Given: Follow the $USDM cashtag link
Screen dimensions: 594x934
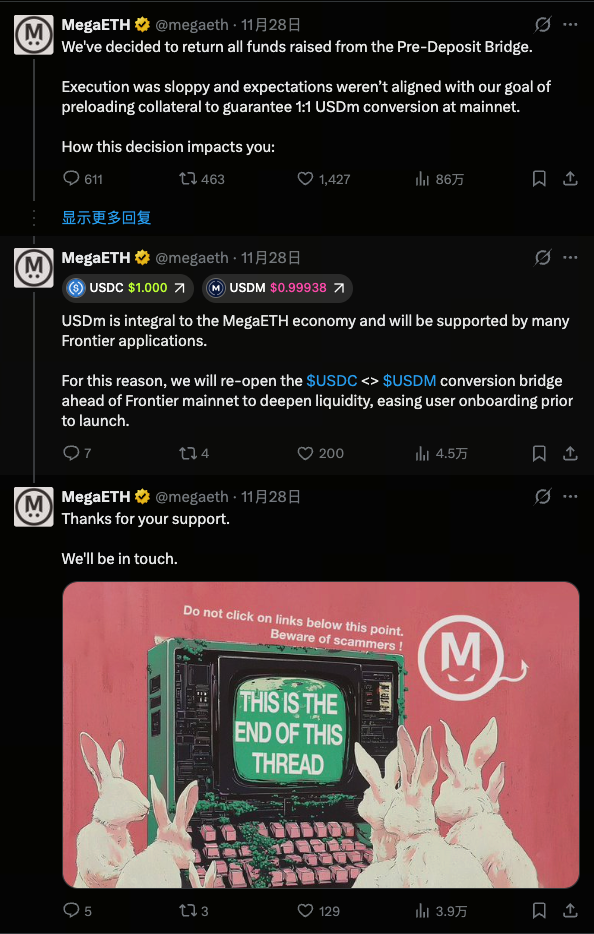Looking at the screenshot, I should pos(409,381).
